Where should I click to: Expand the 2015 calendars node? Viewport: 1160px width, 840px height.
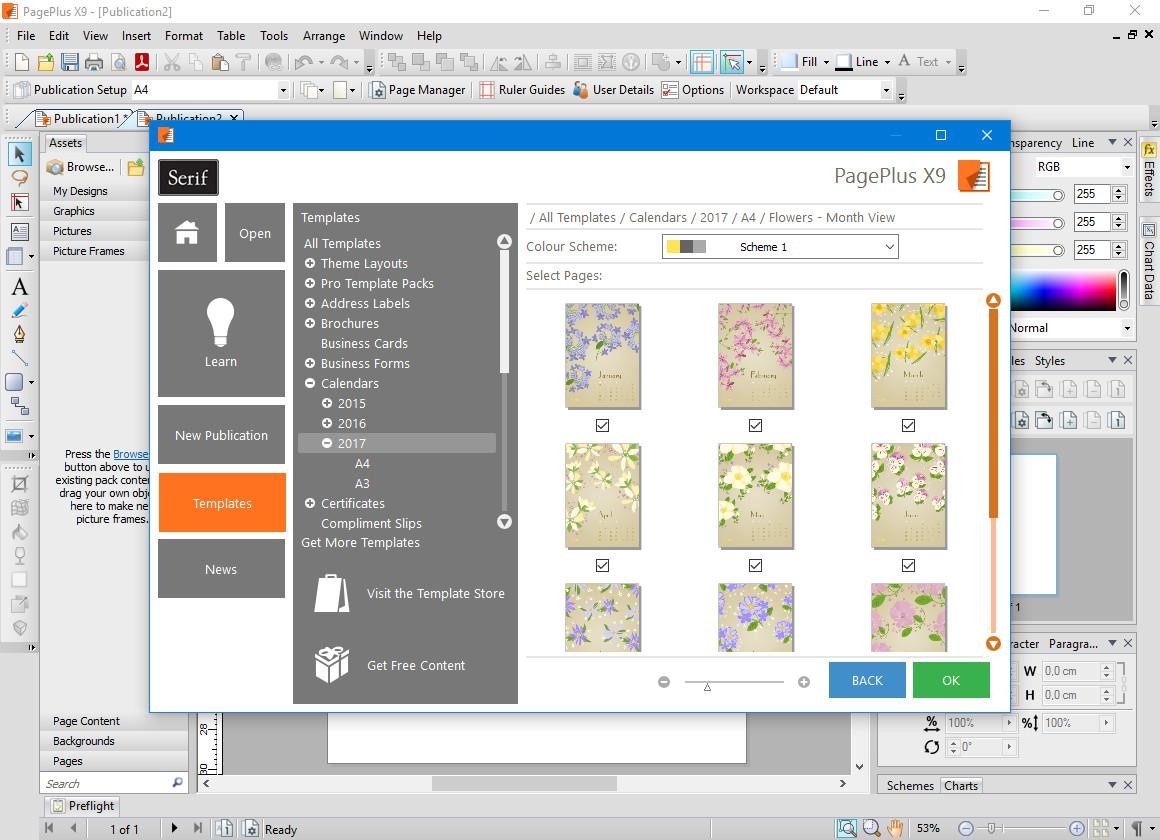coord(327,403)
